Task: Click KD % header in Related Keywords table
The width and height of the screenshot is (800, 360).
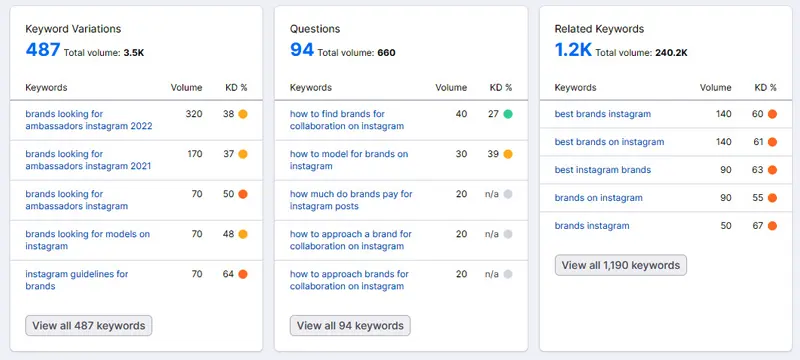Action: (766, 88)
